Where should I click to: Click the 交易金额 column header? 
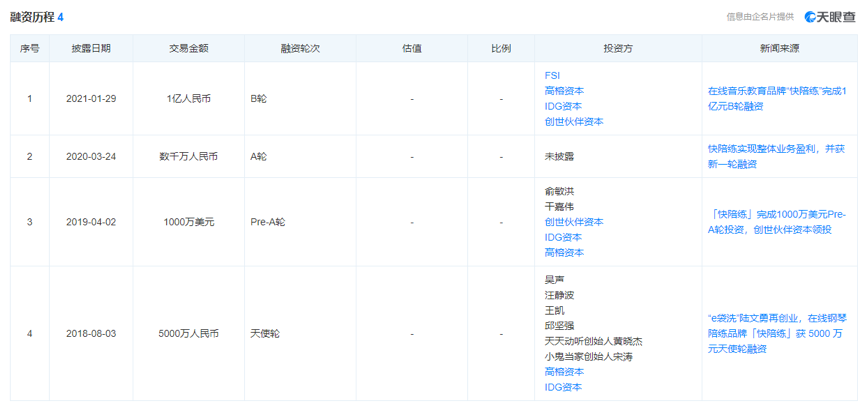tap(189, 49)
